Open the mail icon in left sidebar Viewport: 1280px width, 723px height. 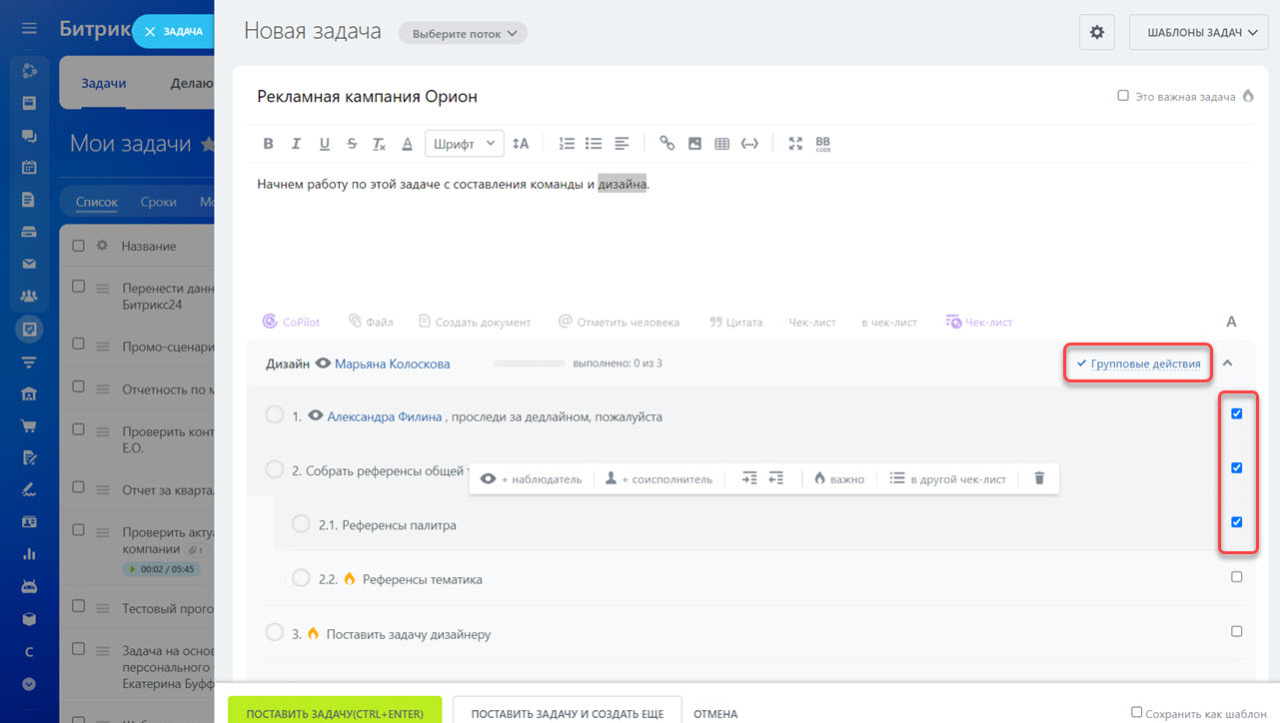(x=29, y=264)
